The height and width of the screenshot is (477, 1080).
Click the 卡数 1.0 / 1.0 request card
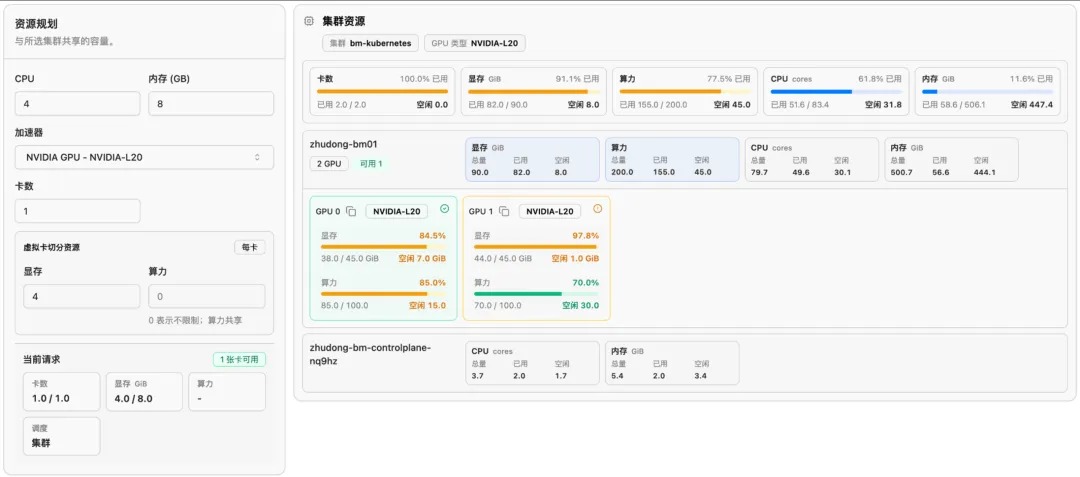(61, 392)
